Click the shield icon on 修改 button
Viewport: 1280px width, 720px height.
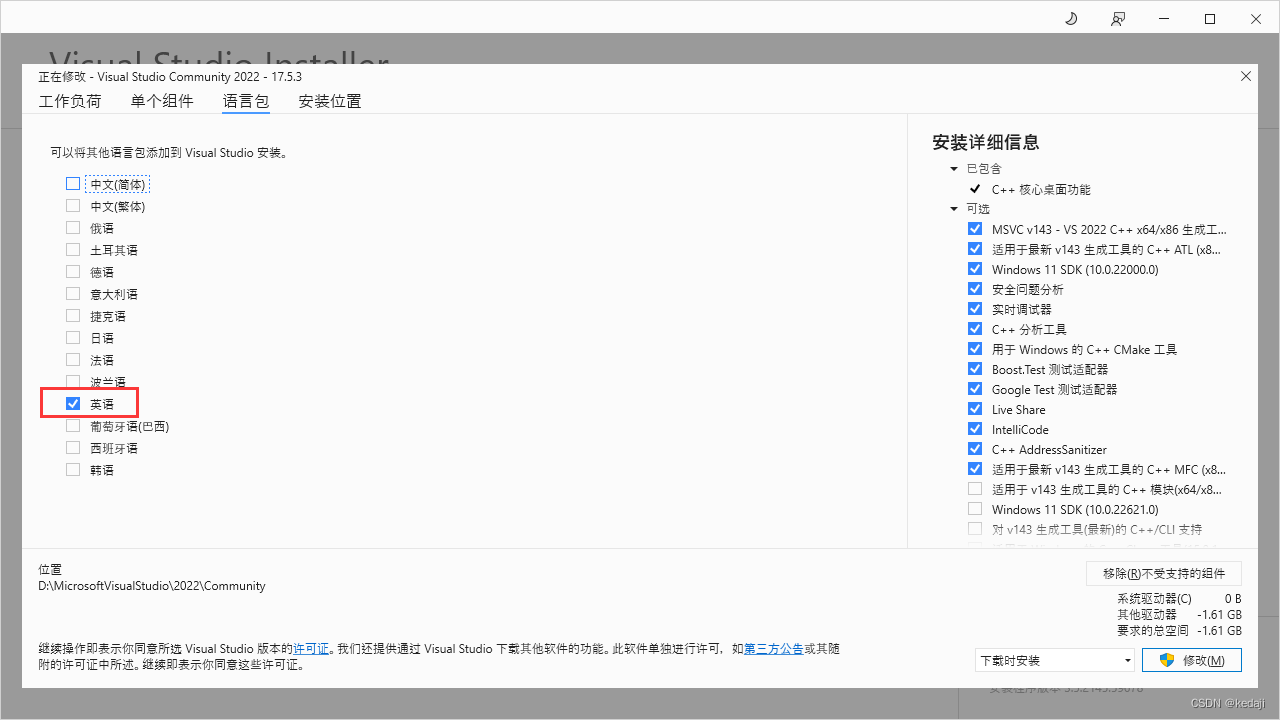[1166, 660]
